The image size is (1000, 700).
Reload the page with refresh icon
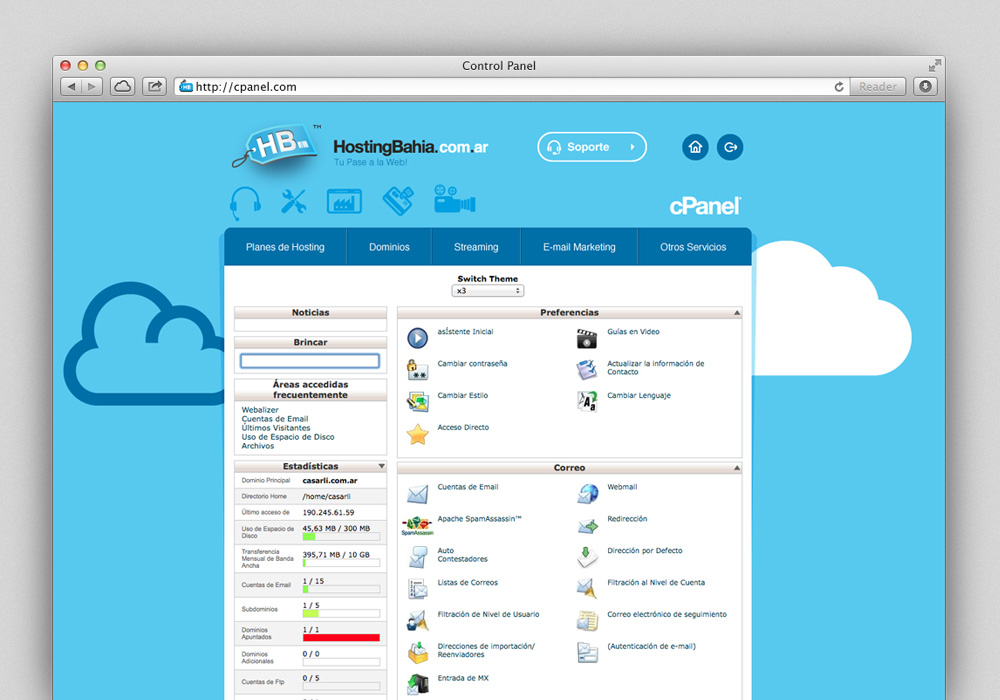tap(839, 87)
